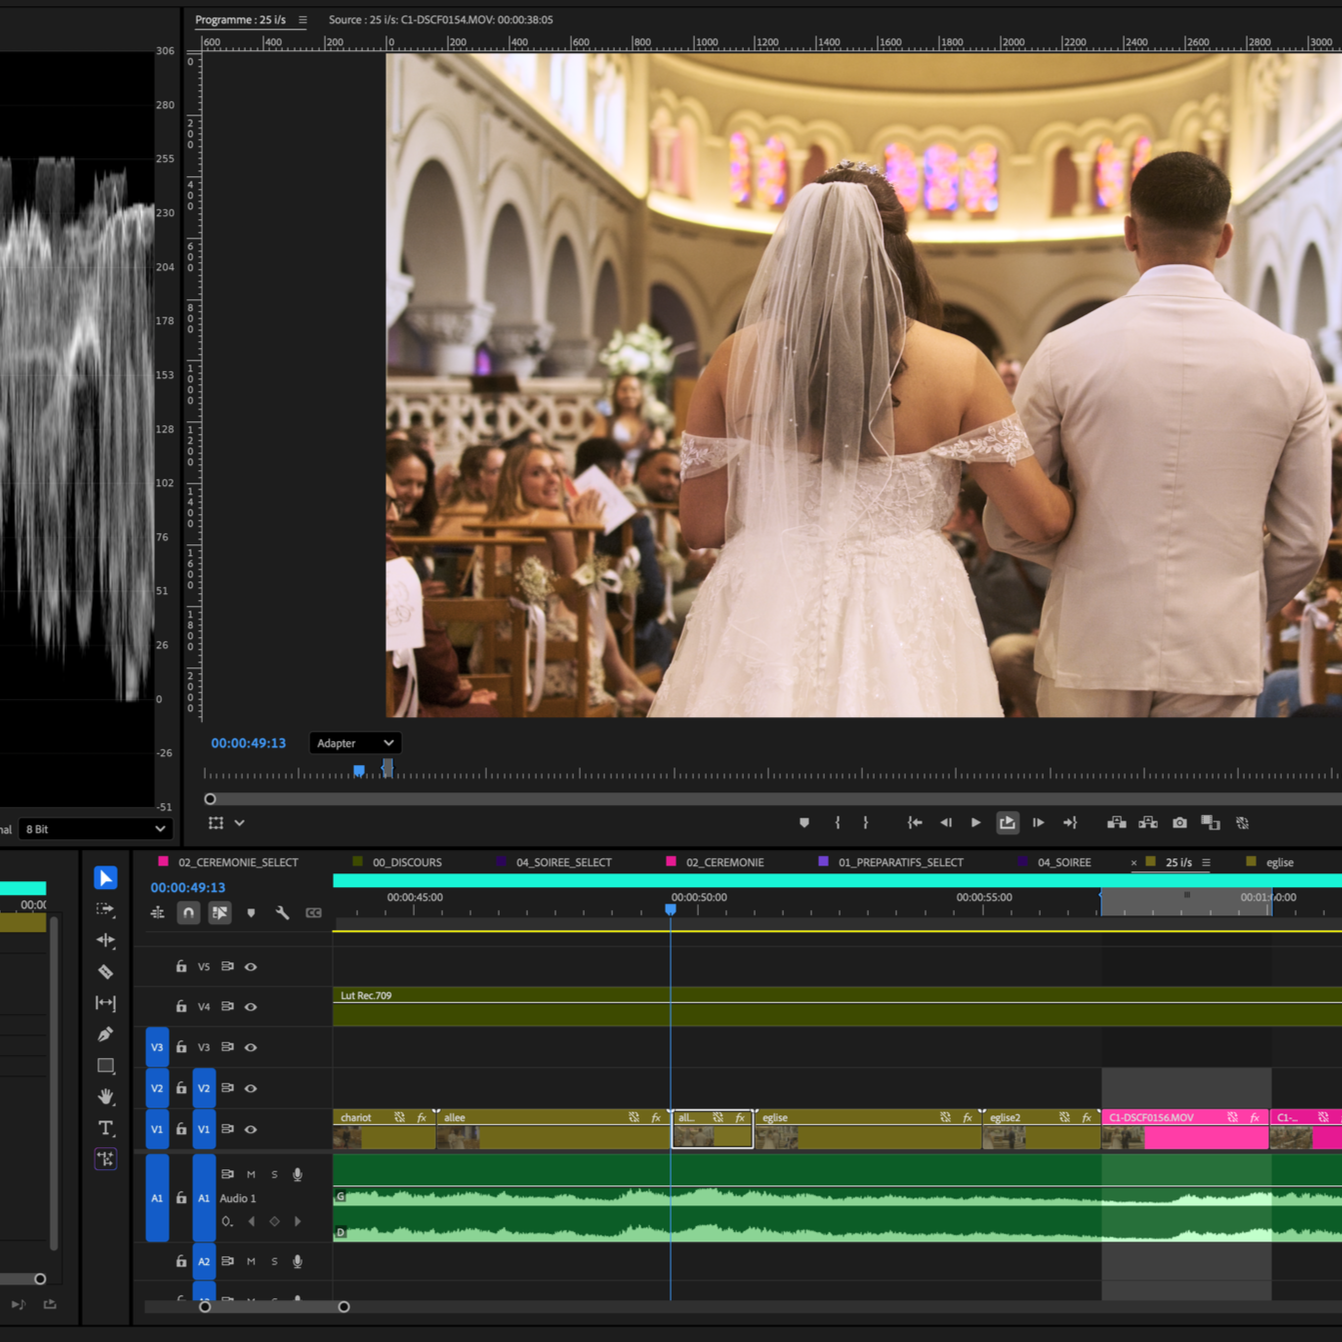Screen dimensions: 1342x1342
Task: Select the Hand tool
Action: pos(106,1096)
